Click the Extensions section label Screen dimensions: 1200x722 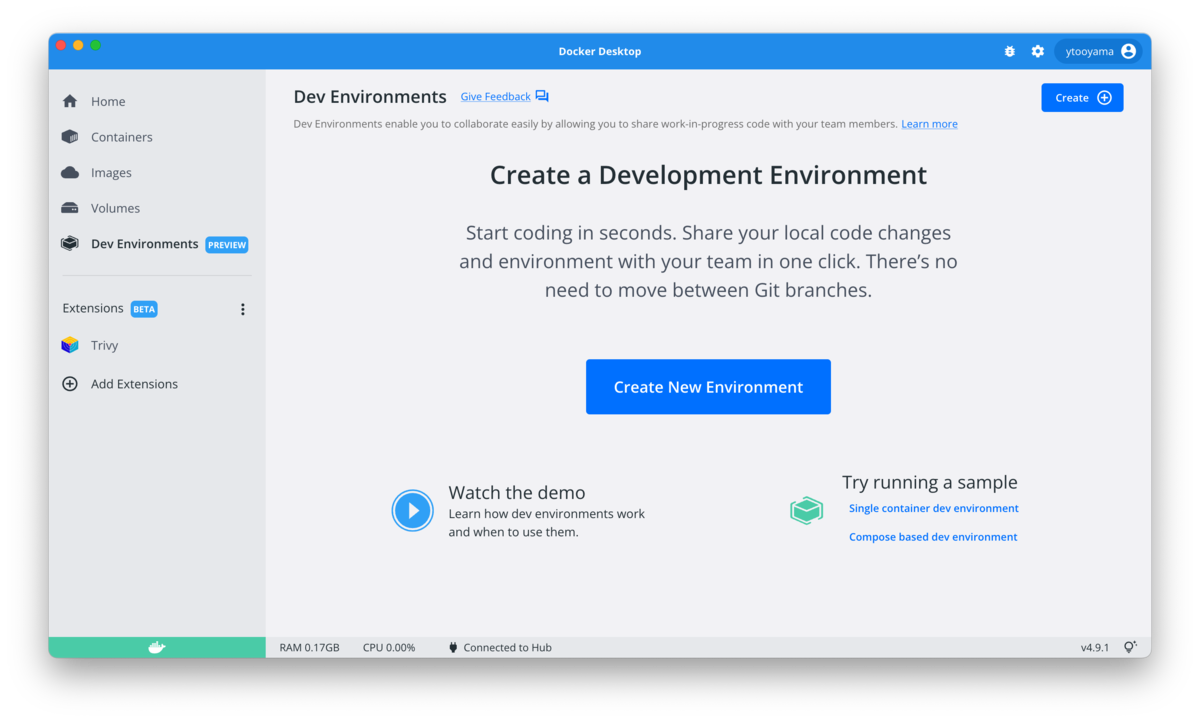pyautogui.click(x=93, y=308)
